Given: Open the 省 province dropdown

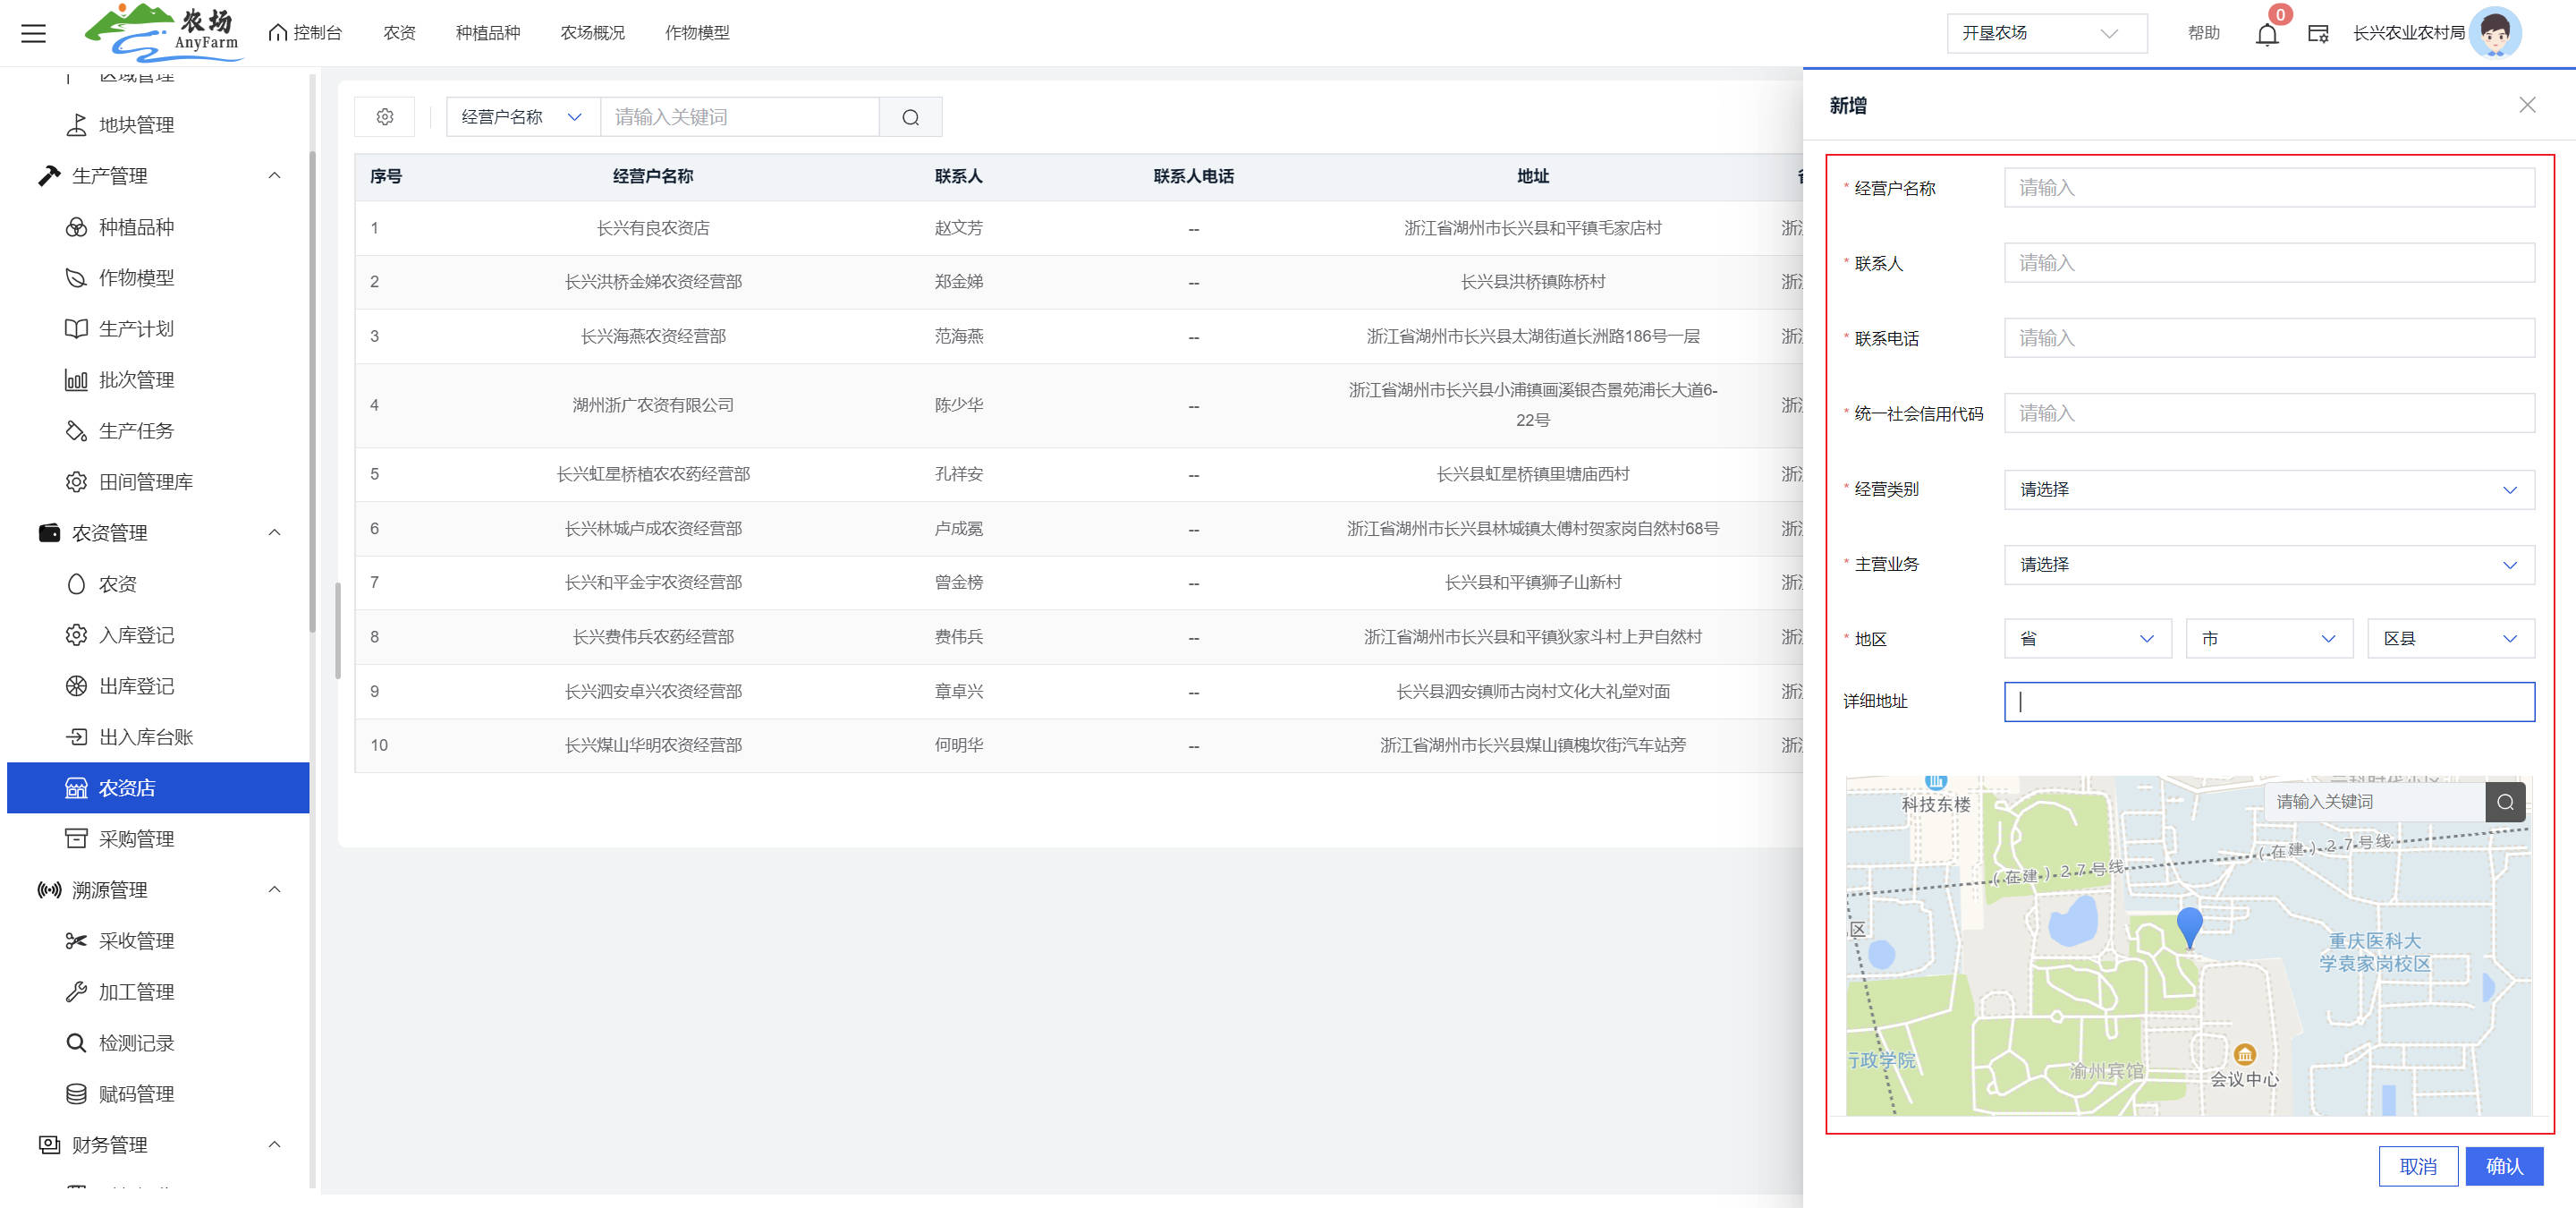Looking at the screenshot, I should pyautogui.click(x=2087, y=638).
